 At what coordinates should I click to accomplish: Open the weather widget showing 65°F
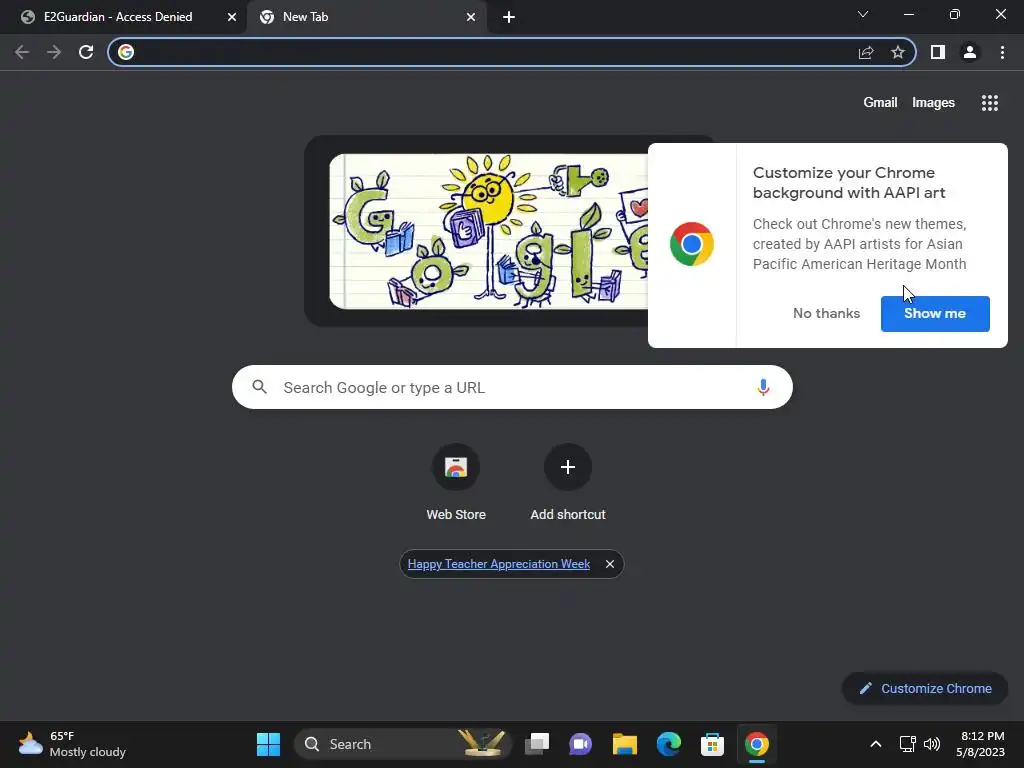pos(72,744)
